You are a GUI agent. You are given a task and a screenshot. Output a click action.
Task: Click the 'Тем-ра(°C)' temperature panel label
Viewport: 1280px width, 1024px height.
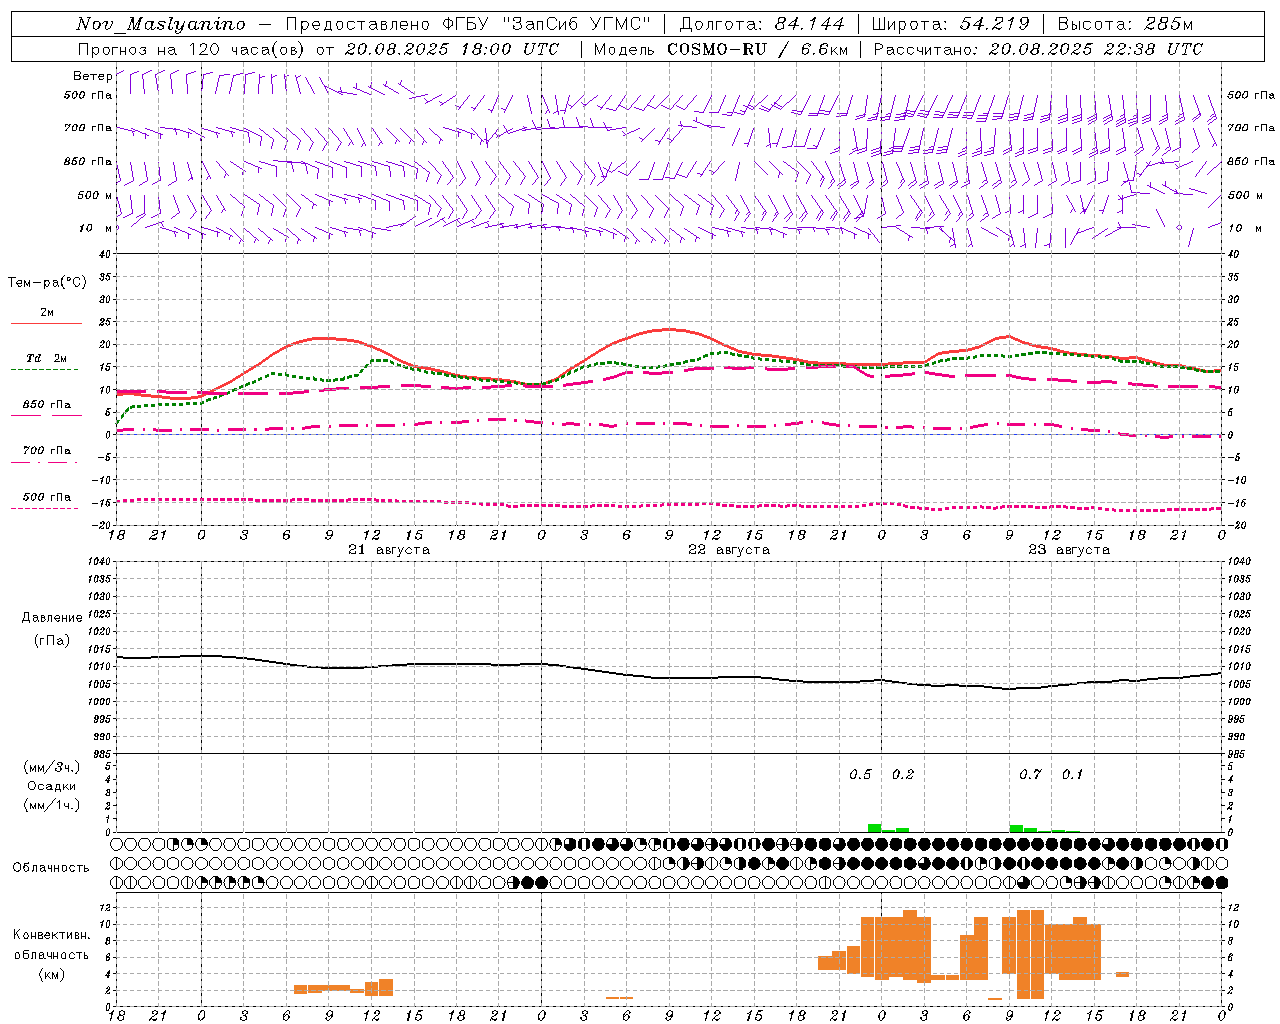coord(47,283)
